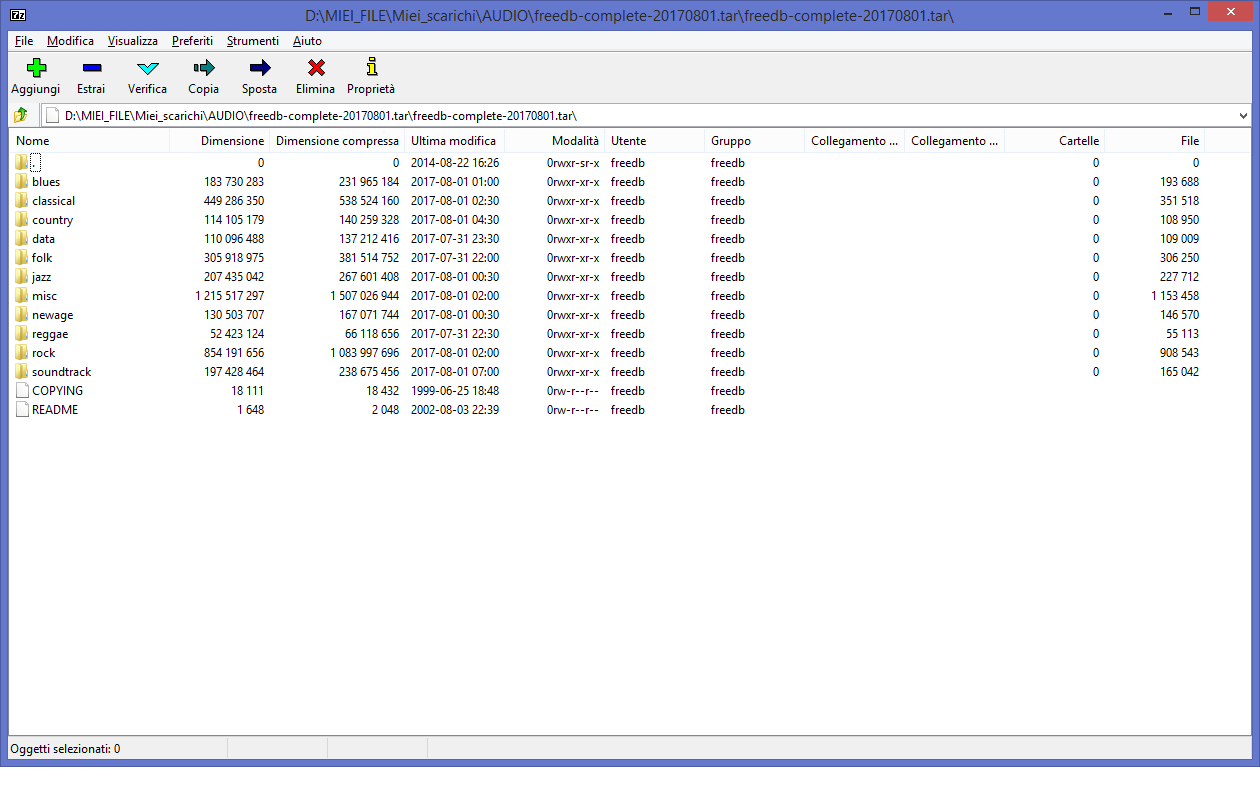Select the parent '..' folder icon
The height and width of the screenshot is (794, 1260).
pyautogui.click(x=22, y=163)
